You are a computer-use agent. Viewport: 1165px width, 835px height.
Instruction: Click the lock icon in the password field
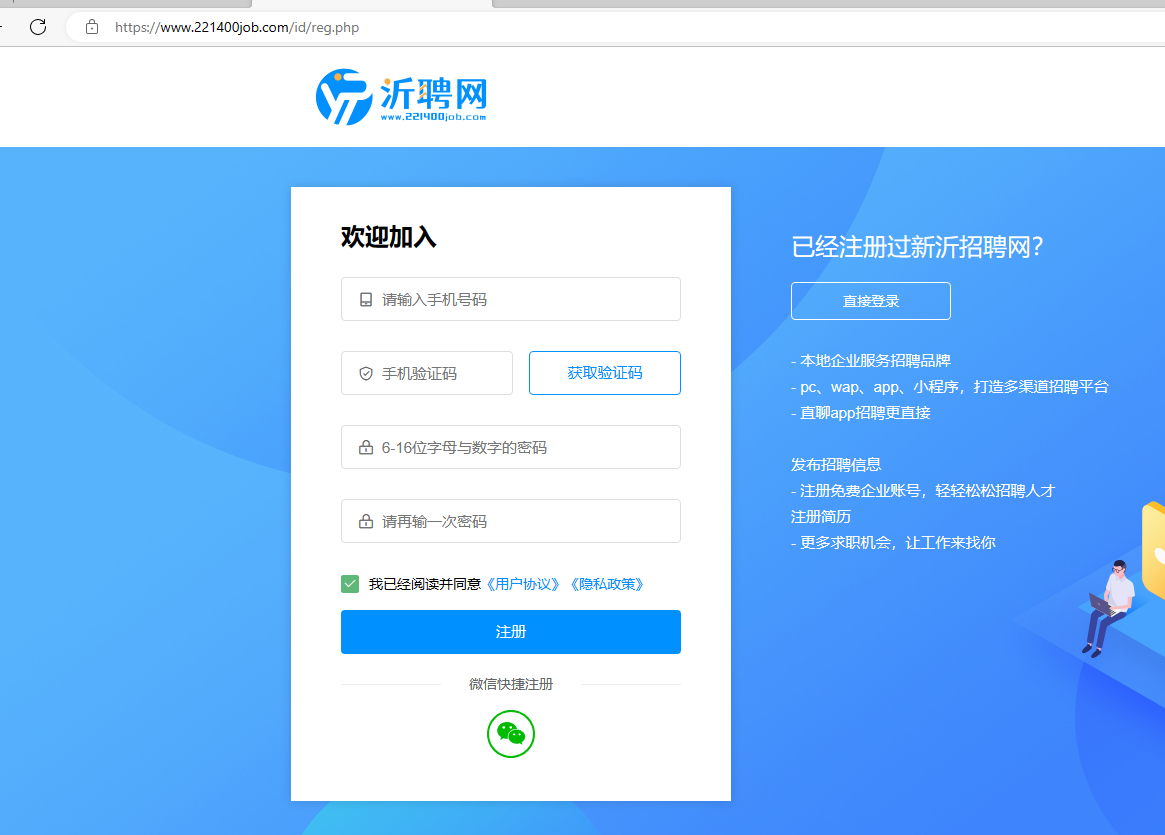click(366, 447)
